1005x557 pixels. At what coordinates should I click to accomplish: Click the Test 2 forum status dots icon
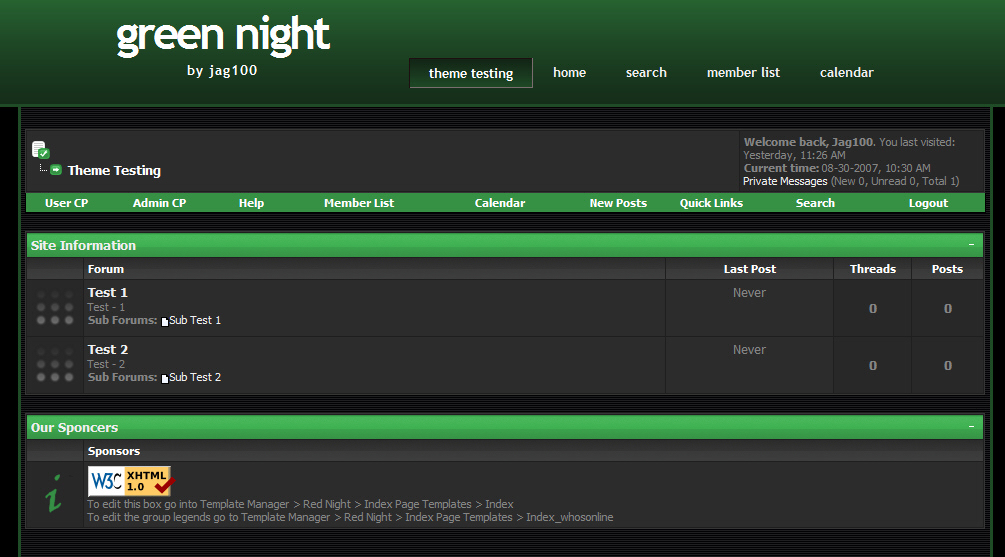(54, 365)
